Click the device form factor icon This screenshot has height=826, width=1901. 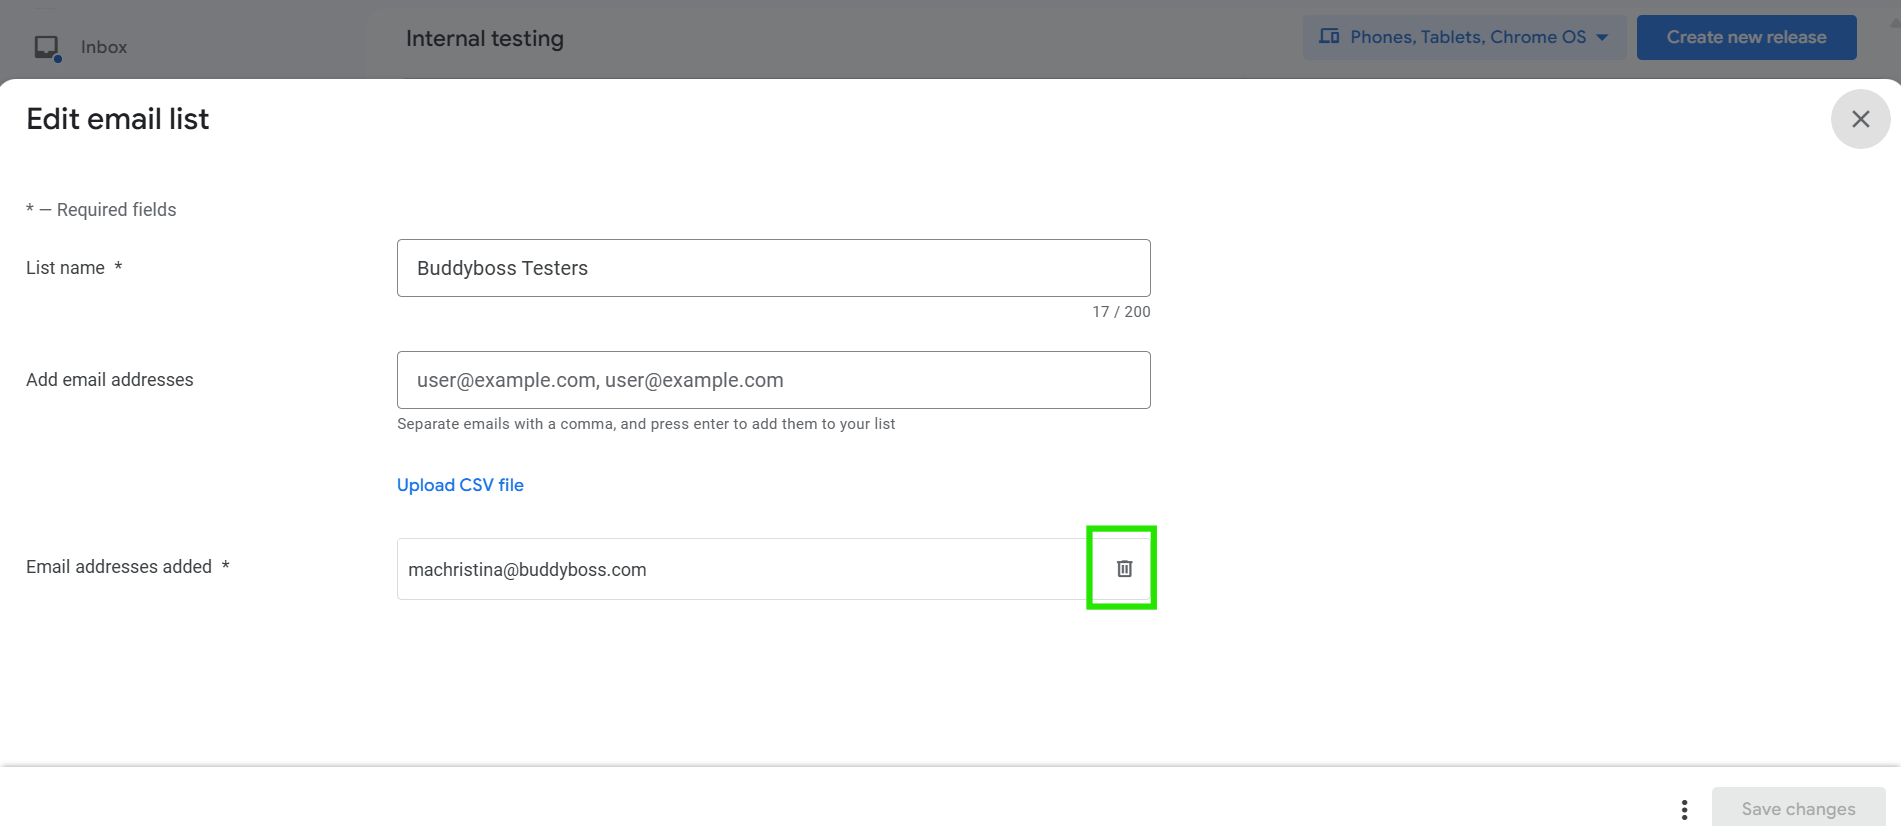tap(1329, 37)
